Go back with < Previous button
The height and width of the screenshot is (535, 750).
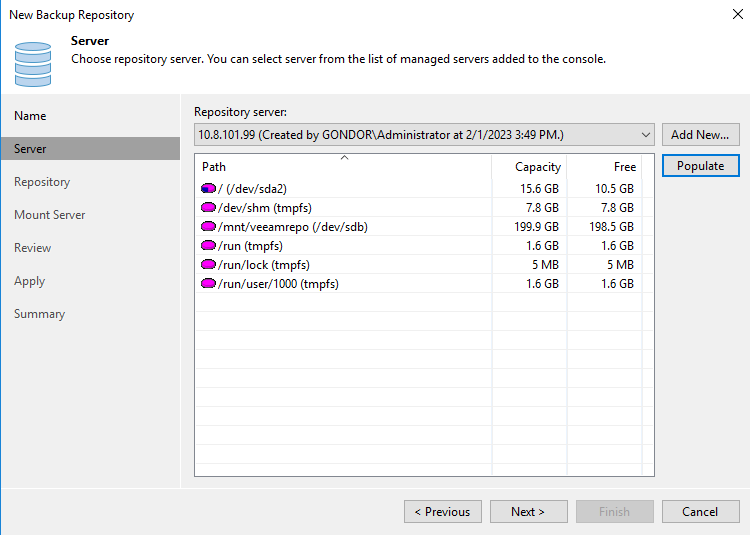point(443,512)
